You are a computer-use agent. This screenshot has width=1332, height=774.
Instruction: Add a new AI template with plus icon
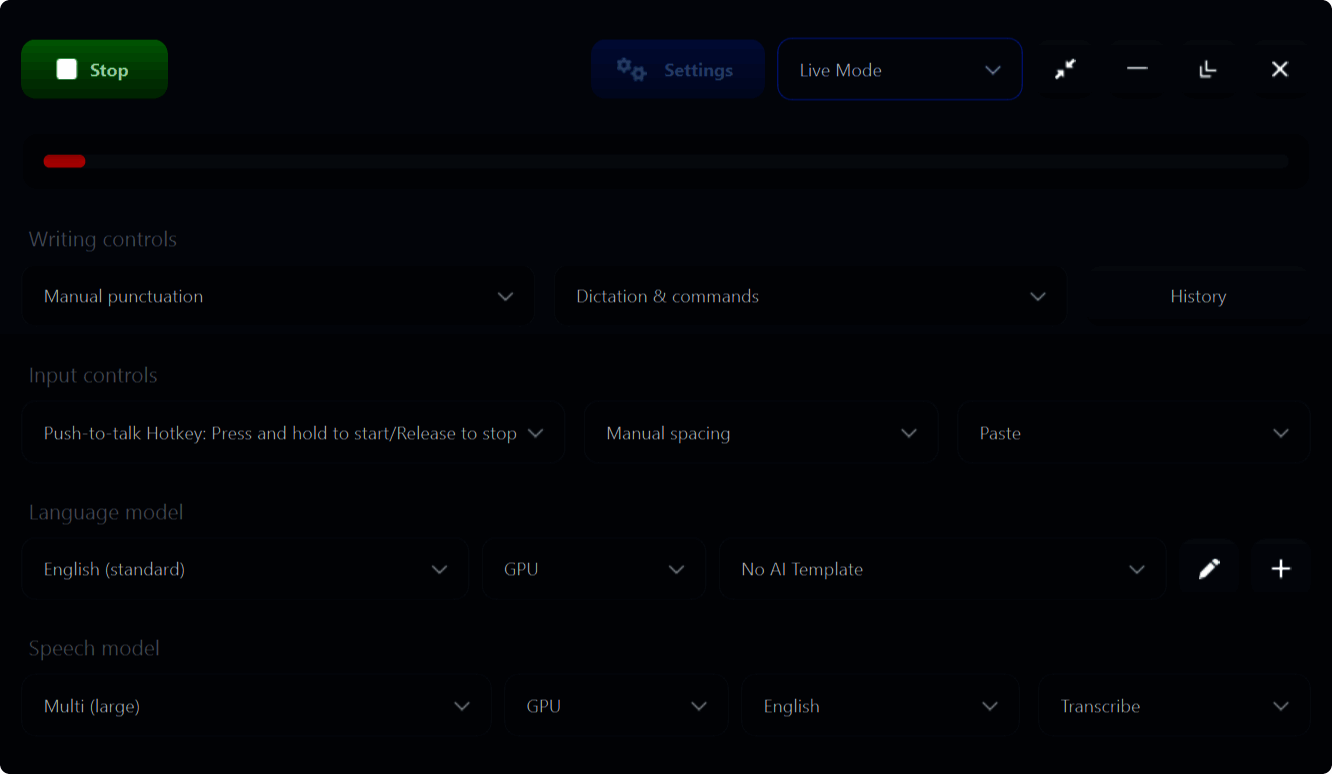coord(1280,569)
